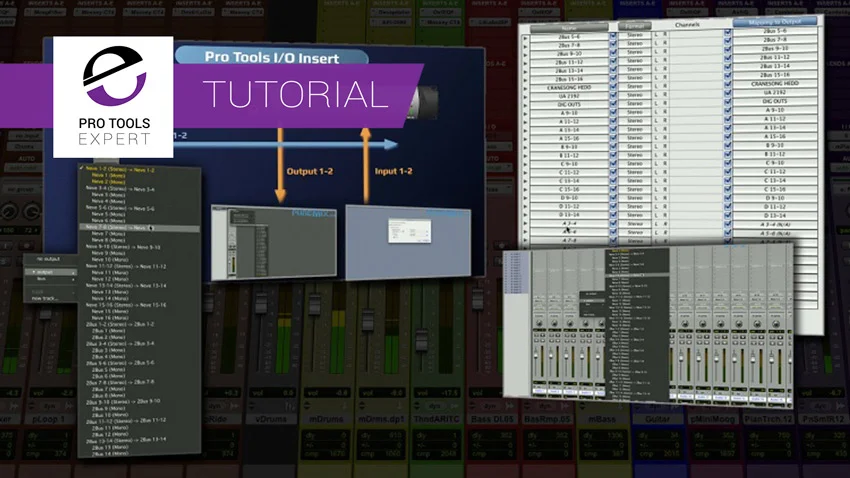The image size is (850, 478).
Task: Select Neve 1-2 (Stereo) output entry
Action: pos(120,170)
